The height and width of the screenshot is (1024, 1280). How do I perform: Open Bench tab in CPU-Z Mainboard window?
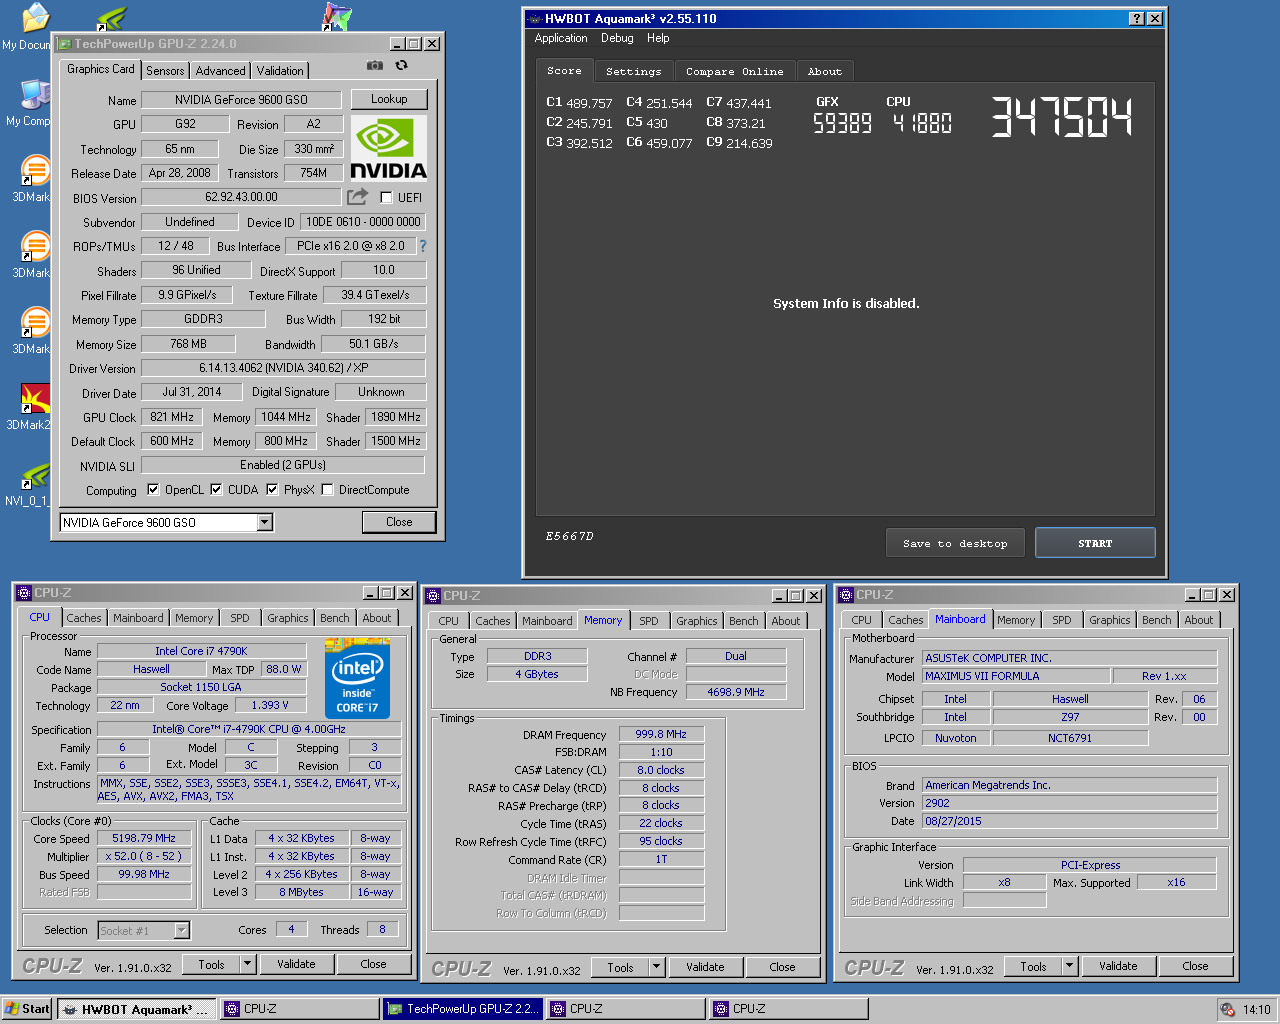pyautogui.click(x=1157, y=620)
